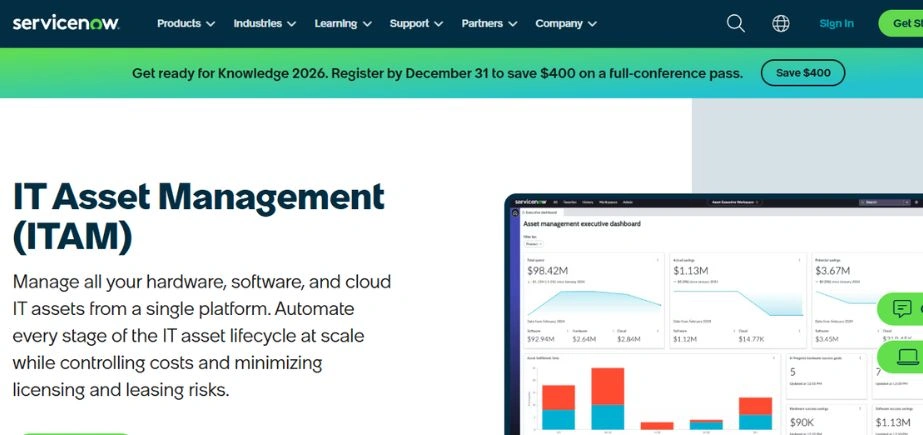Click the $90K hardware savings value

[x=802, y=422]
